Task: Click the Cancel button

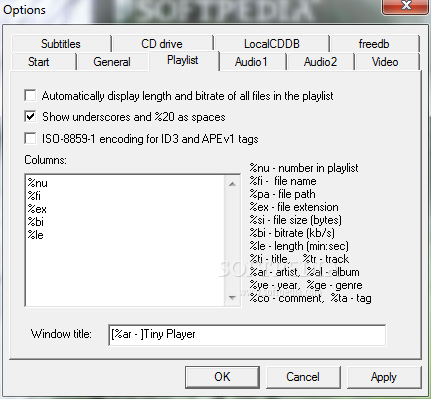Action: pos(303,377)
